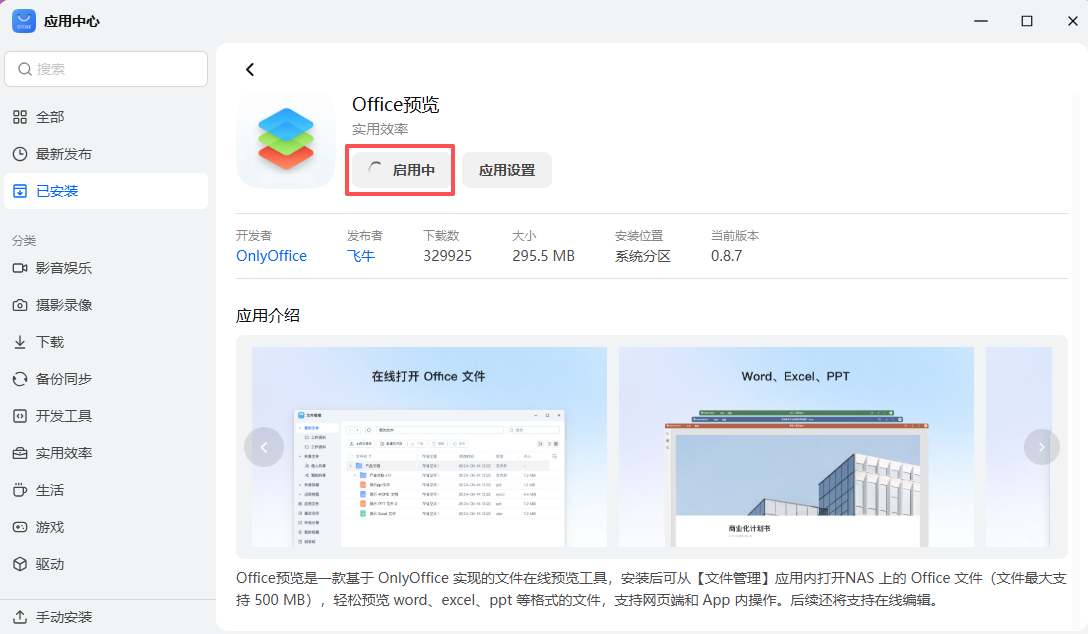Image resolution: width=1088 pixels, height=634 pixels.
Task: Click the 下载 arrow icon
Action: [20, 342]
